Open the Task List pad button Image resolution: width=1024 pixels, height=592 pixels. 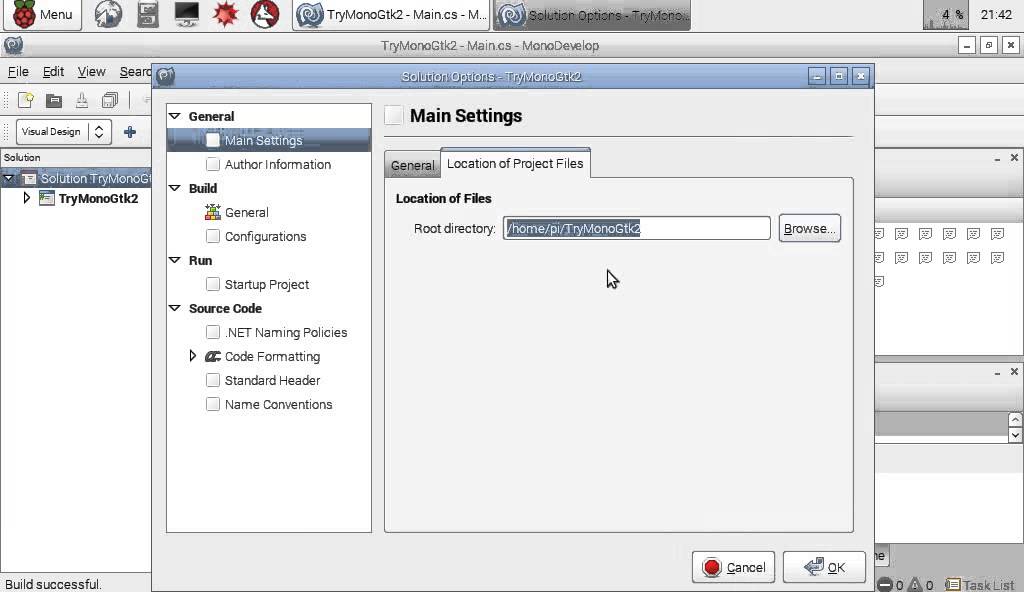point(980,585)
